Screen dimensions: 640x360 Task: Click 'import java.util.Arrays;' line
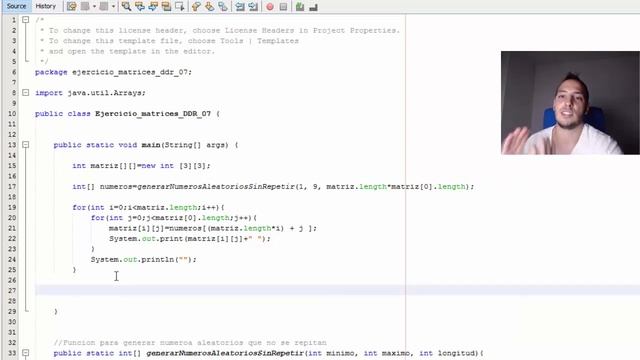(90, 93)
